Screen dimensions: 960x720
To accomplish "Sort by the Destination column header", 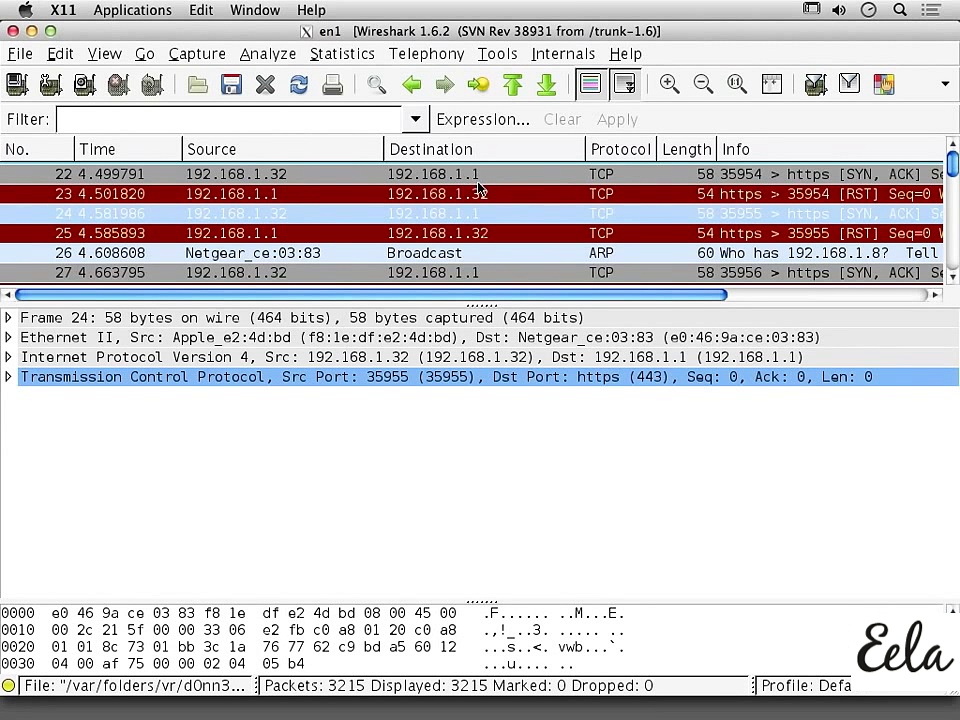I will [x=484, y=149].
